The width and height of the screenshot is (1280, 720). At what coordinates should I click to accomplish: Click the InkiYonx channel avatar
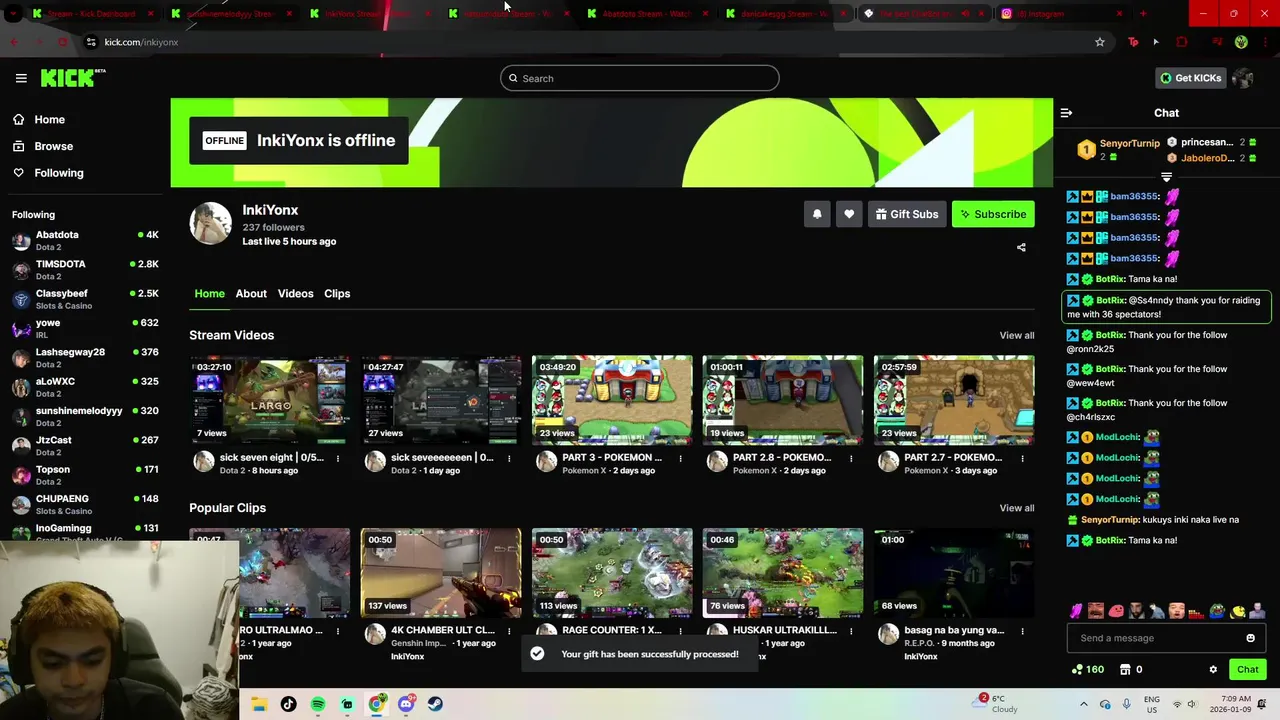211,224
